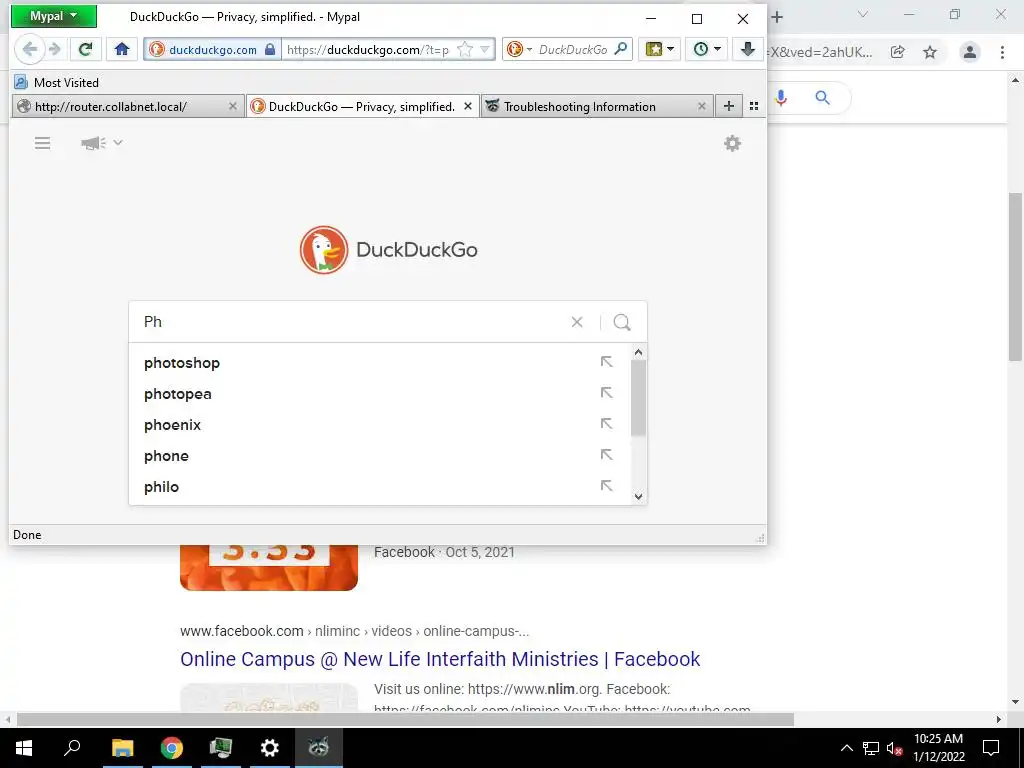
Task: Go back using Mypal back arrow
Action: coord(29,49)
